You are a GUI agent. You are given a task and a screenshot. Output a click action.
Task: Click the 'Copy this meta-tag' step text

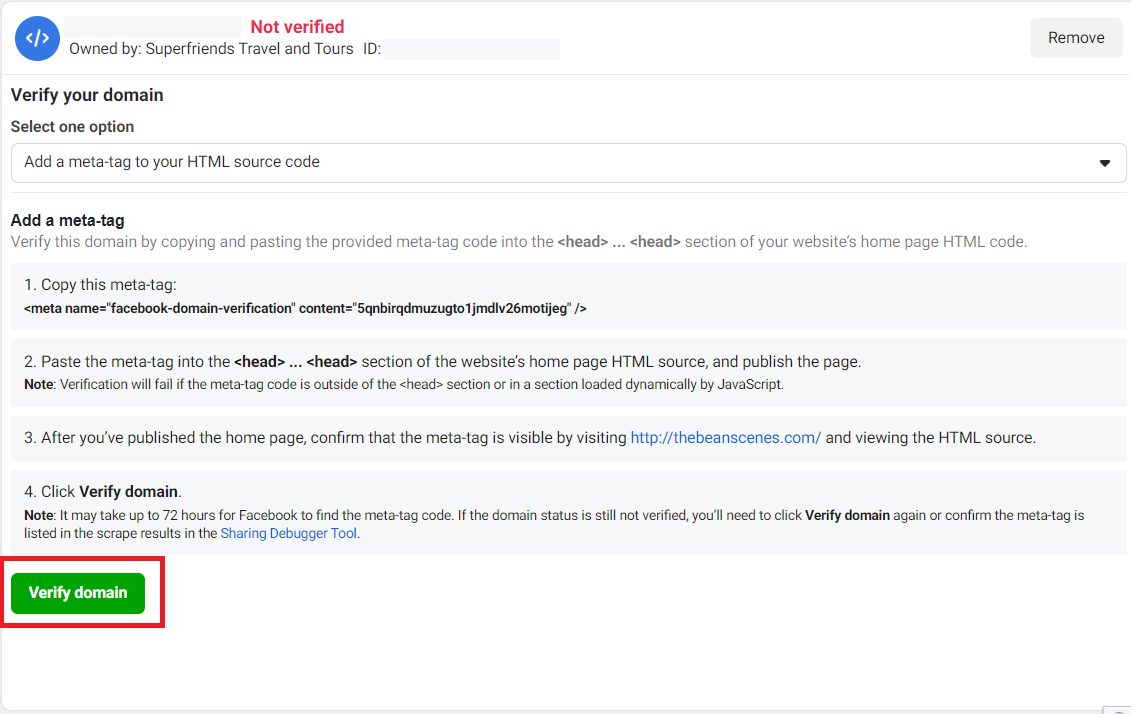100,285
